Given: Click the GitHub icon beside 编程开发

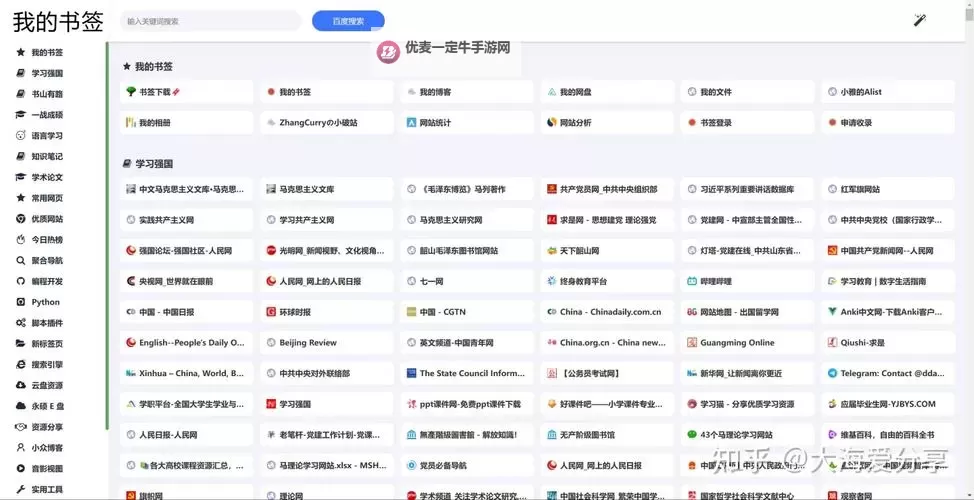Looking at the screenshot, I should point(20,281).
